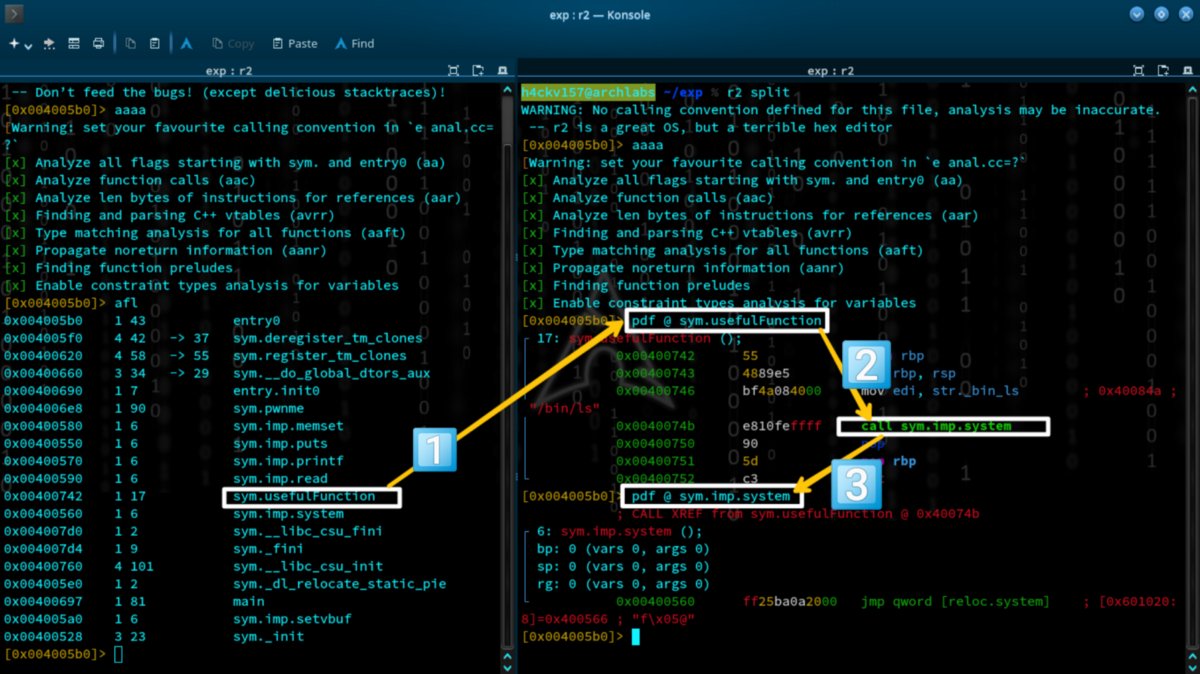1200x674 pixels.
Task: Close the Konsole window
Action: [x=1185, y=14]
